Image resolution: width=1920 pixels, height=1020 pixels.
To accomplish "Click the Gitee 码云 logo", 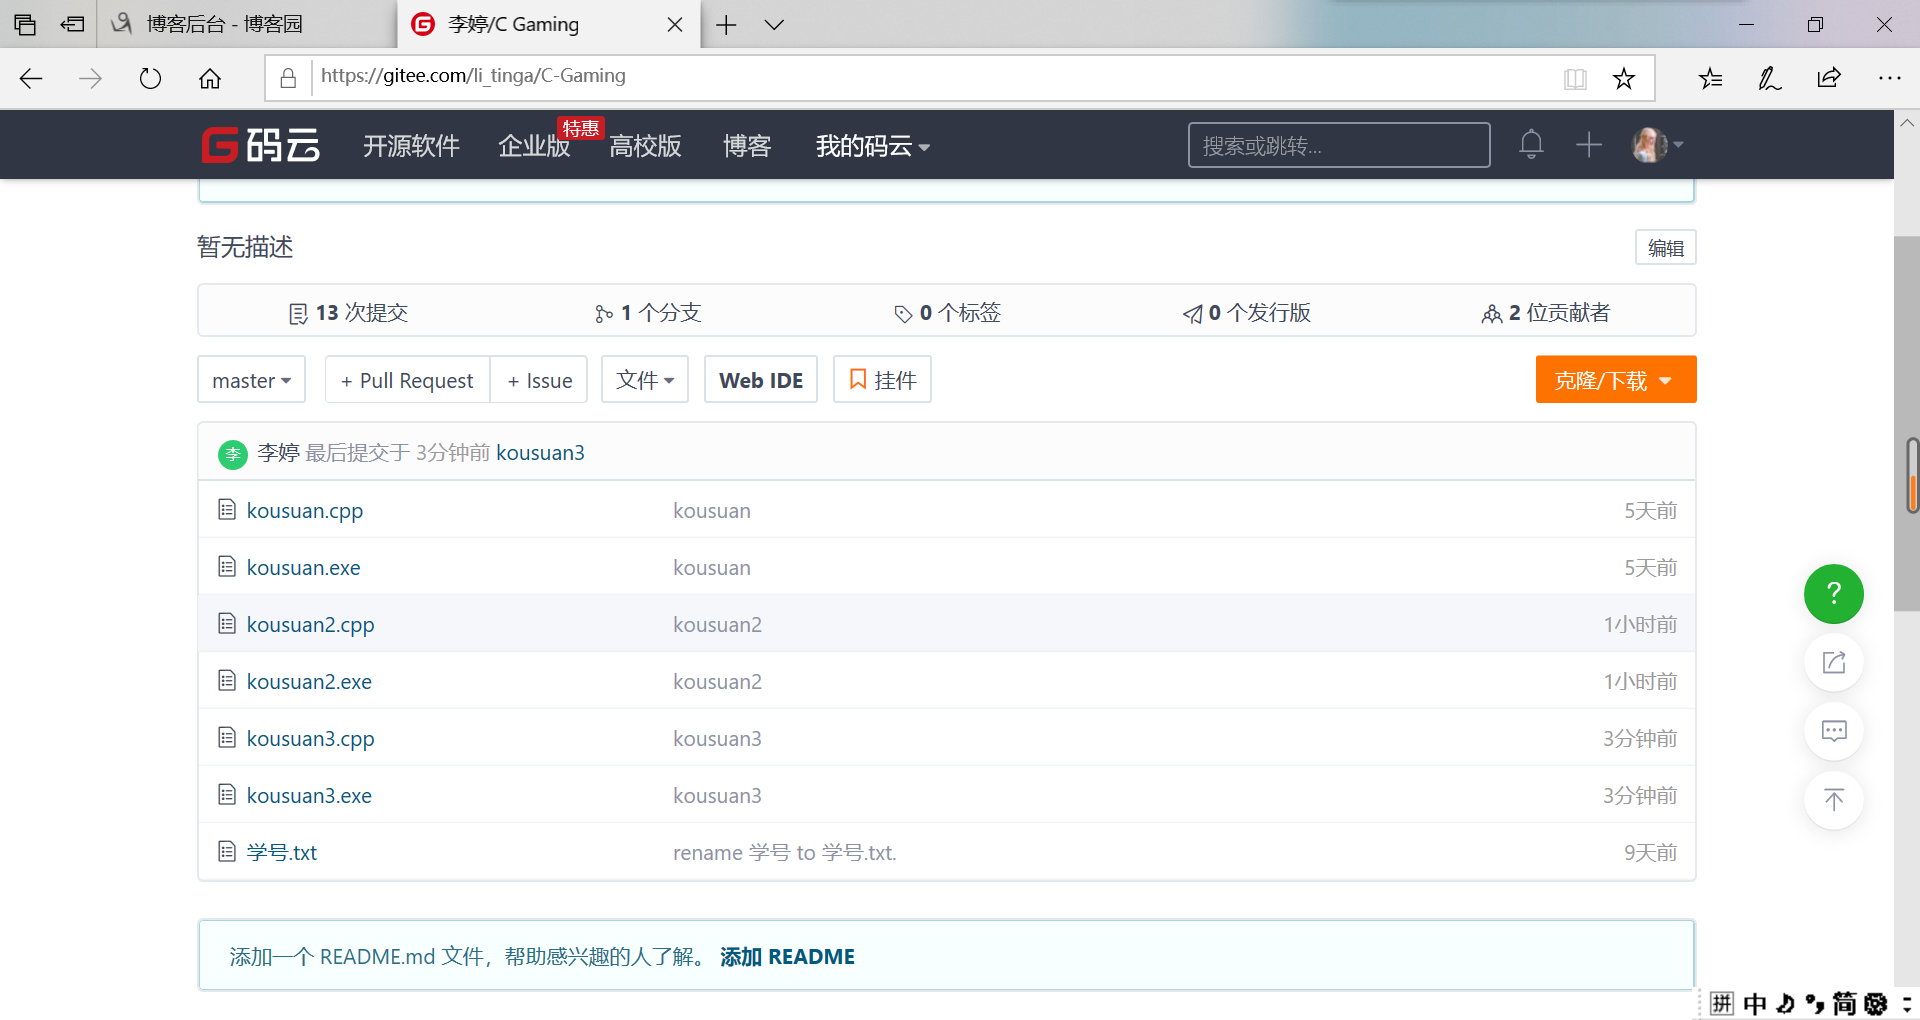I will pyautogui.click(x=261, y=146).
